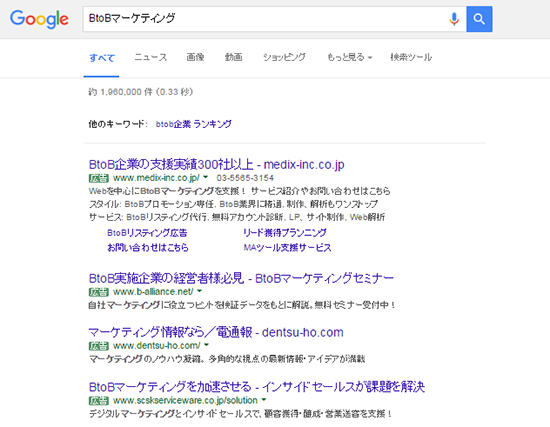Expand dropdown arrow next to www.scskserviceware.co.jp/solution
550x427 pixels.
264,400
